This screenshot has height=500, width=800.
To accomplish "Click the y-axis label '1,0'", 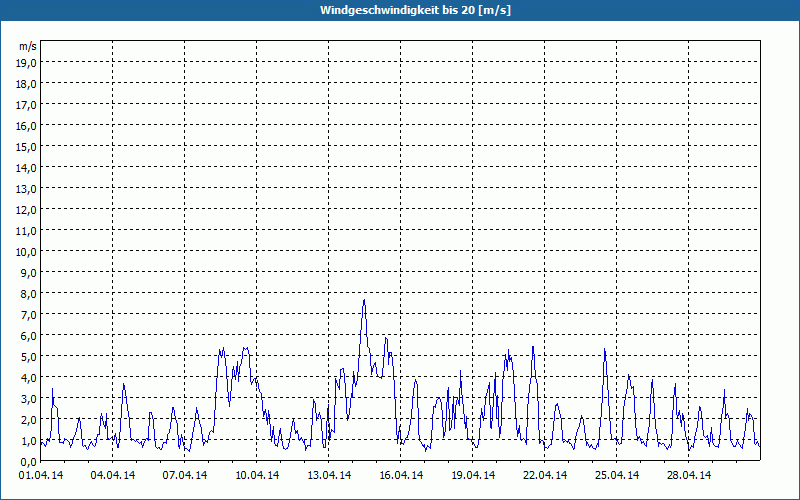I will coord(29,441).
